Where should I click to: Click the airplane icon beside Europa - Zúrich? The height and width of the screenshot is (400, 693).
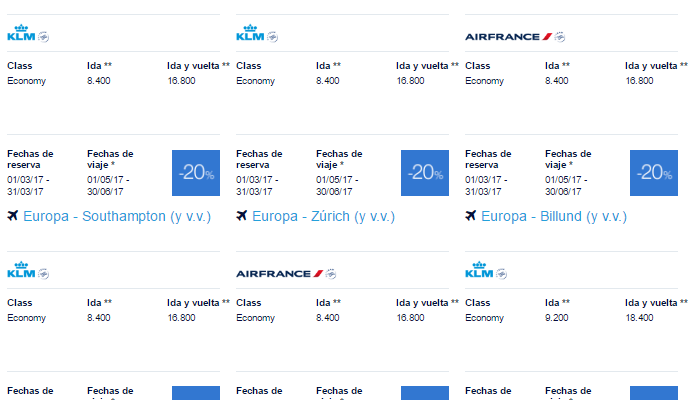(242, 216)
